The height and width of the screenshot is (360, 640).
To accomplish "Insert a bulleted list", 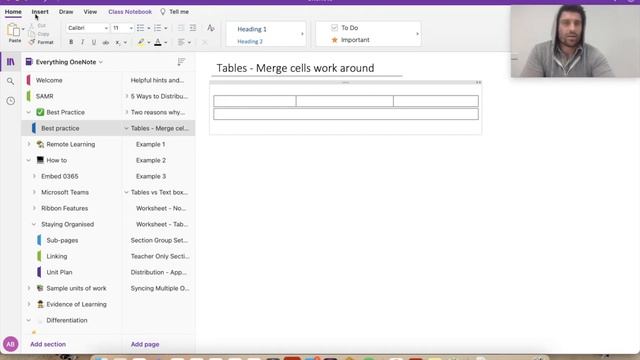I will [x=140, y=28].
